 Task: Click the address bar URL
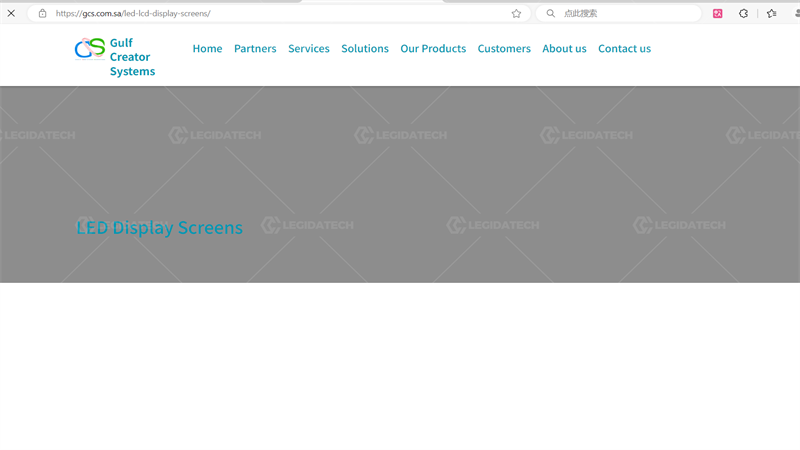tap(133, 13)
